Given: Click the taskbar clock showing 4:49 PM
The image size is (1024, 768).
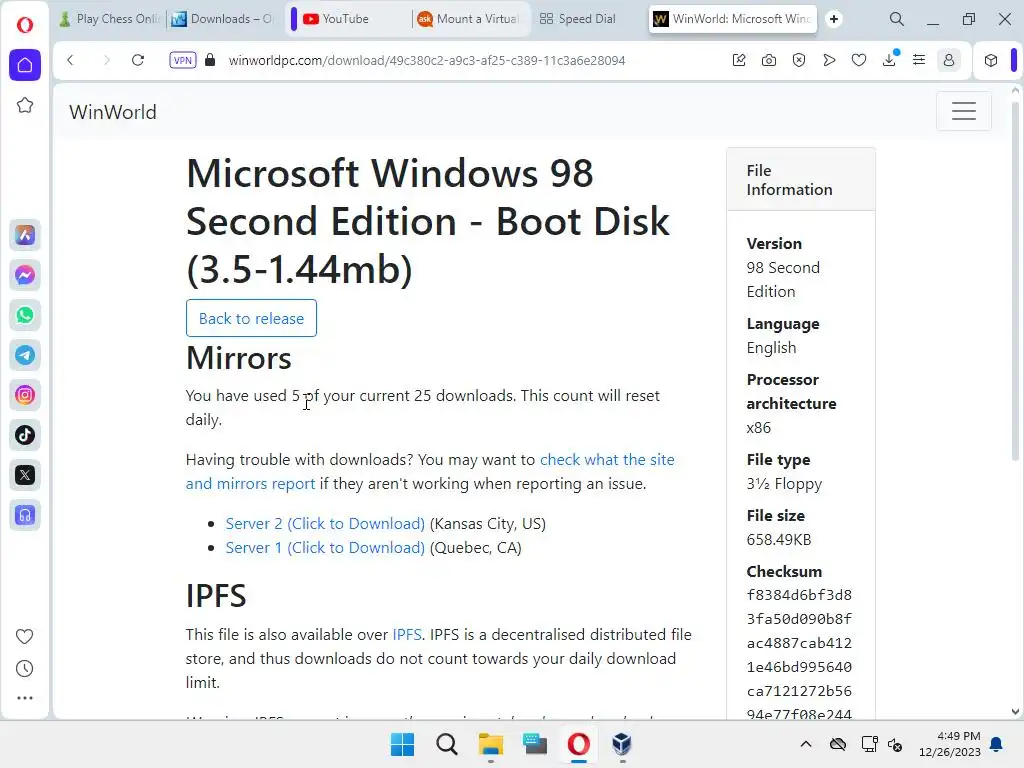Looking at the screenshot, I should [x=950, y=744].
